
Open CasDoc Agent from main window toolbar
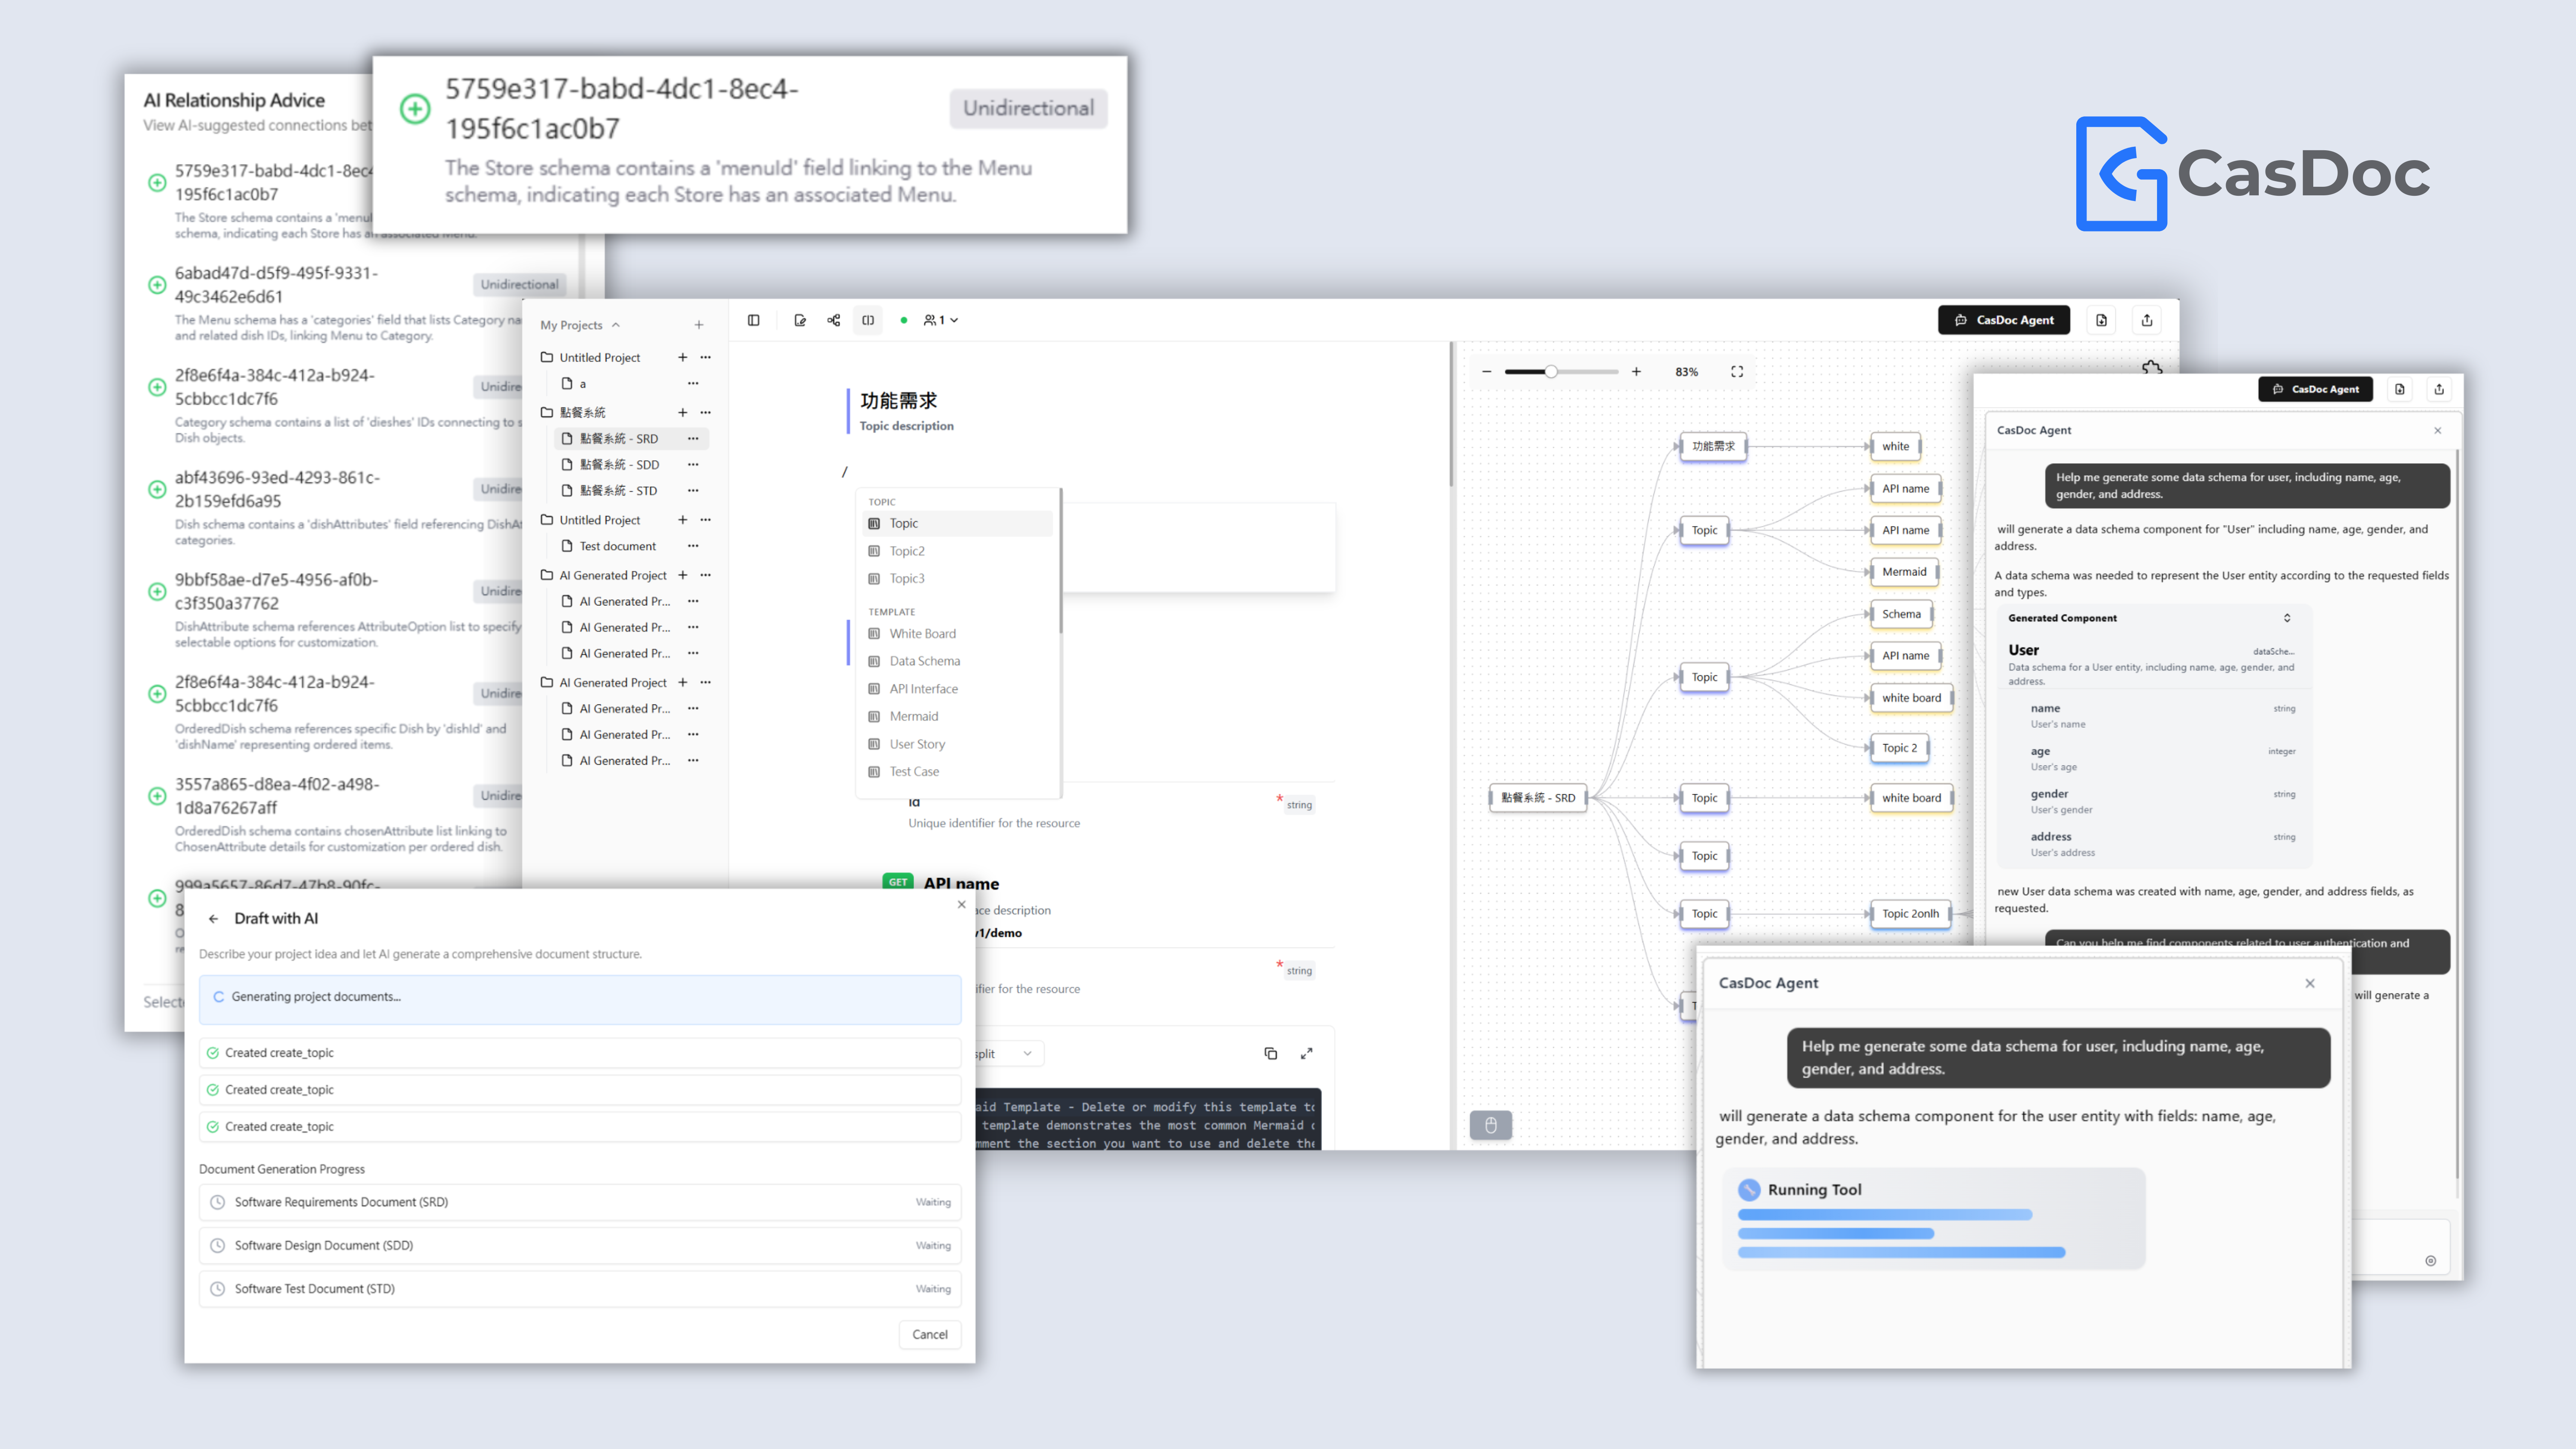point(2004,320)
